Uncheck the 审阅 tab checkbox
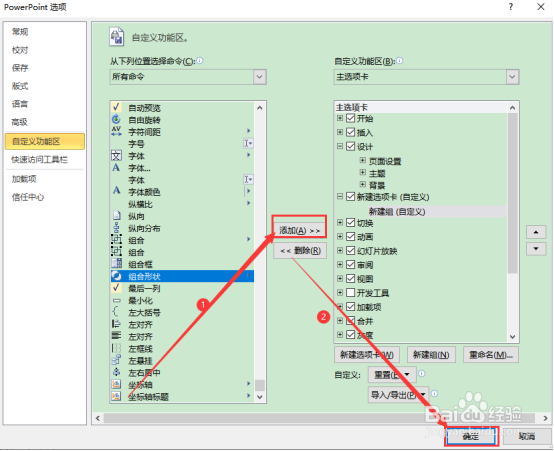 point(350,264)
